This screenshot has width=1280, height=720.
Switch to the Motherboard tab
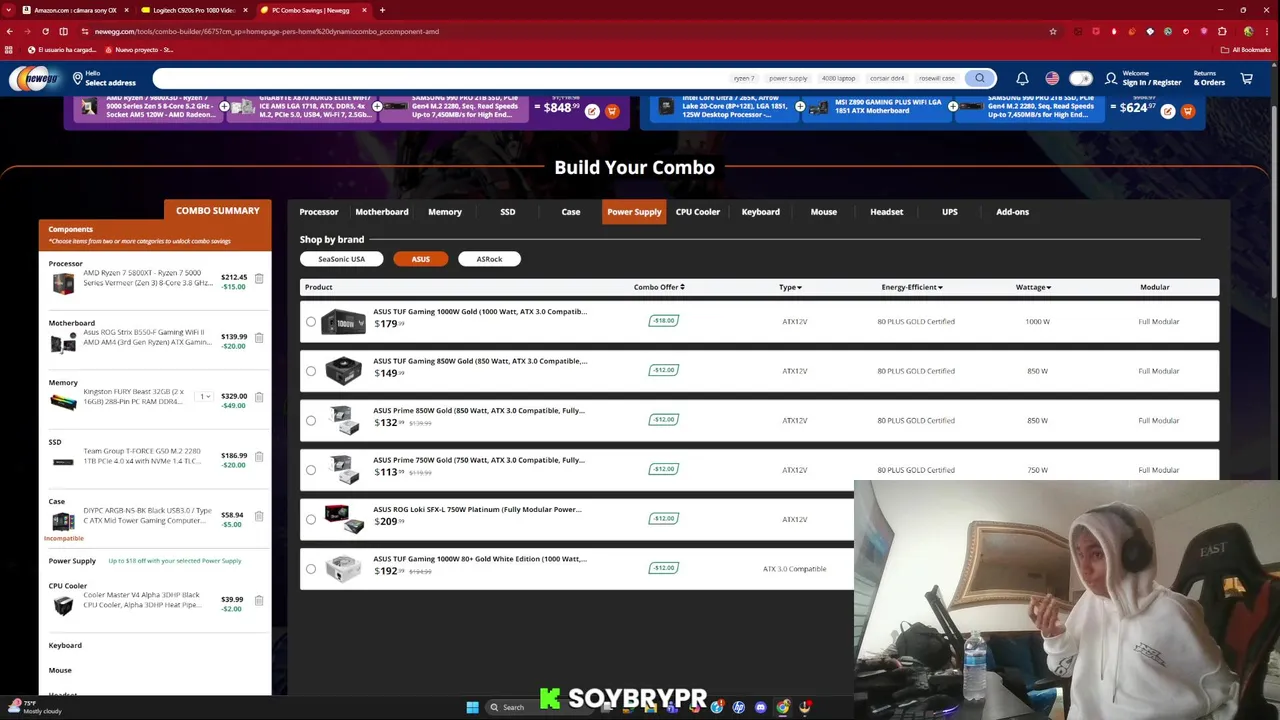pos(382,212)
